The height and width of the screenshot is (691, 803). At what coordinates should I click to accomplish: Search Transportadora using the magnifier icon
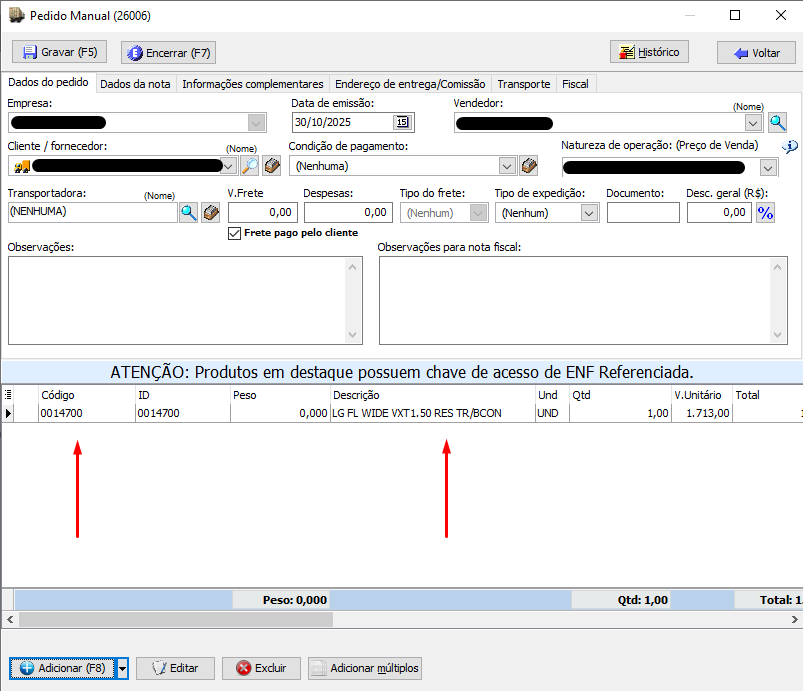tap(188, 212)
